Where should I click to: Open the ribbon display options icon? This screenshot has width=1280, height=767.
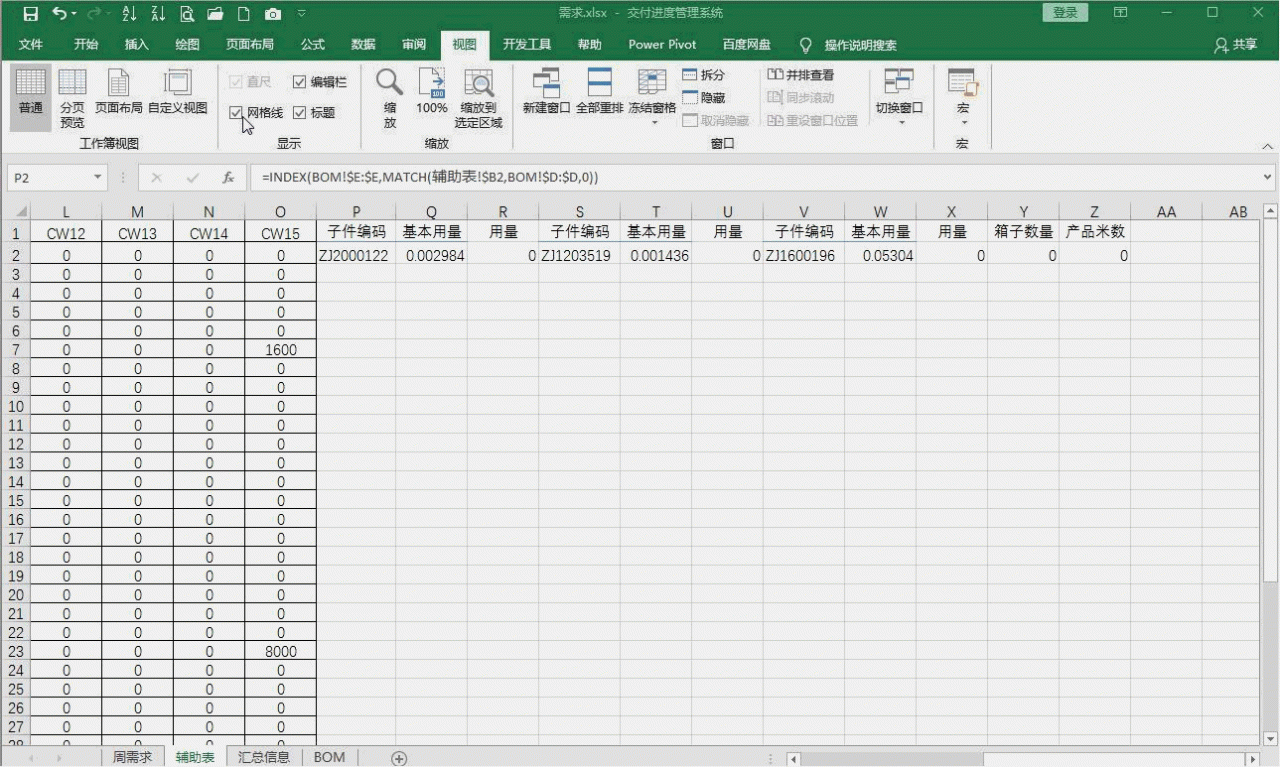[x=1120, y=13]
